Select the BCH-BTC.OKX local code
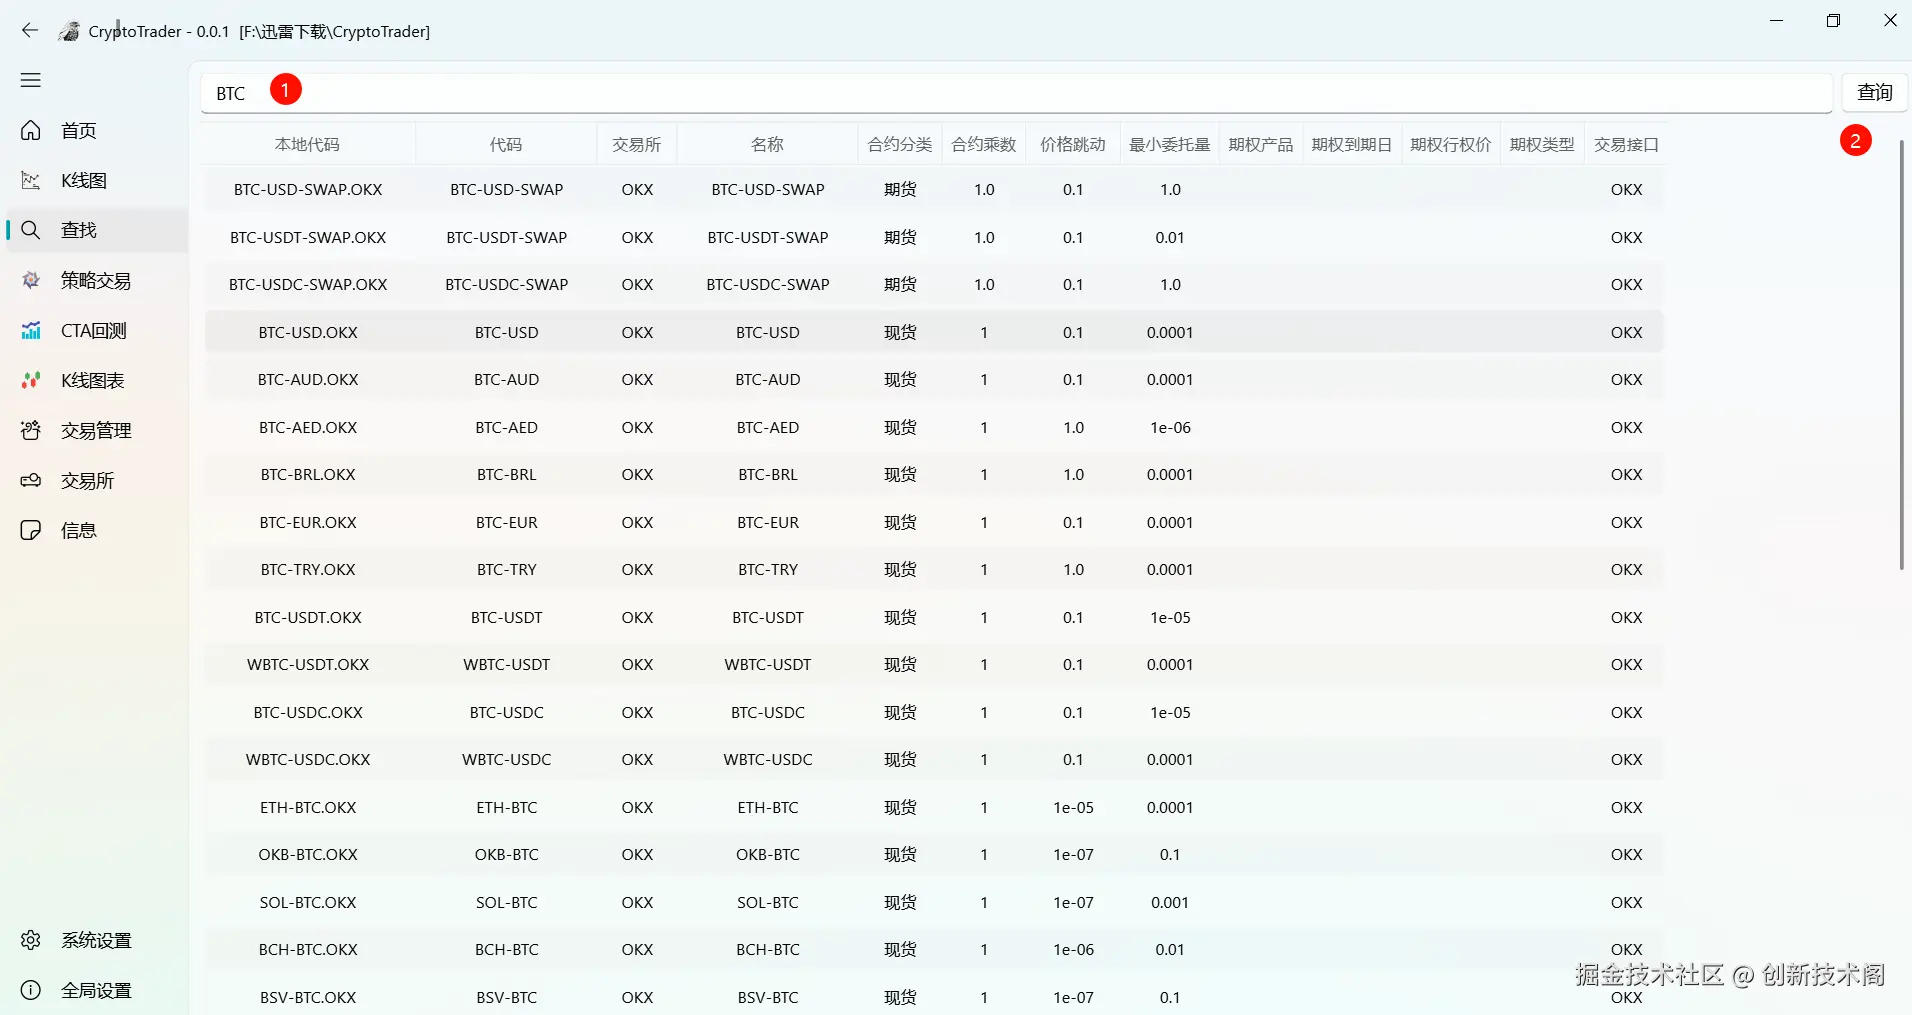The width and height of the screenshot is (1912, 1015). coord(308,950)
